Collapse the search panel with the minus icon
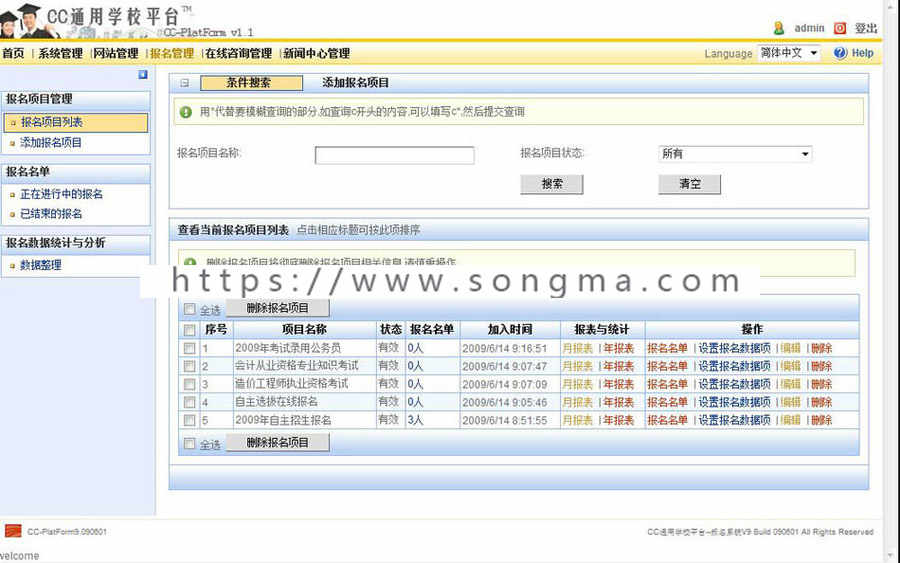The height and width of the screenshot is (563, 900). click(184, 83)
